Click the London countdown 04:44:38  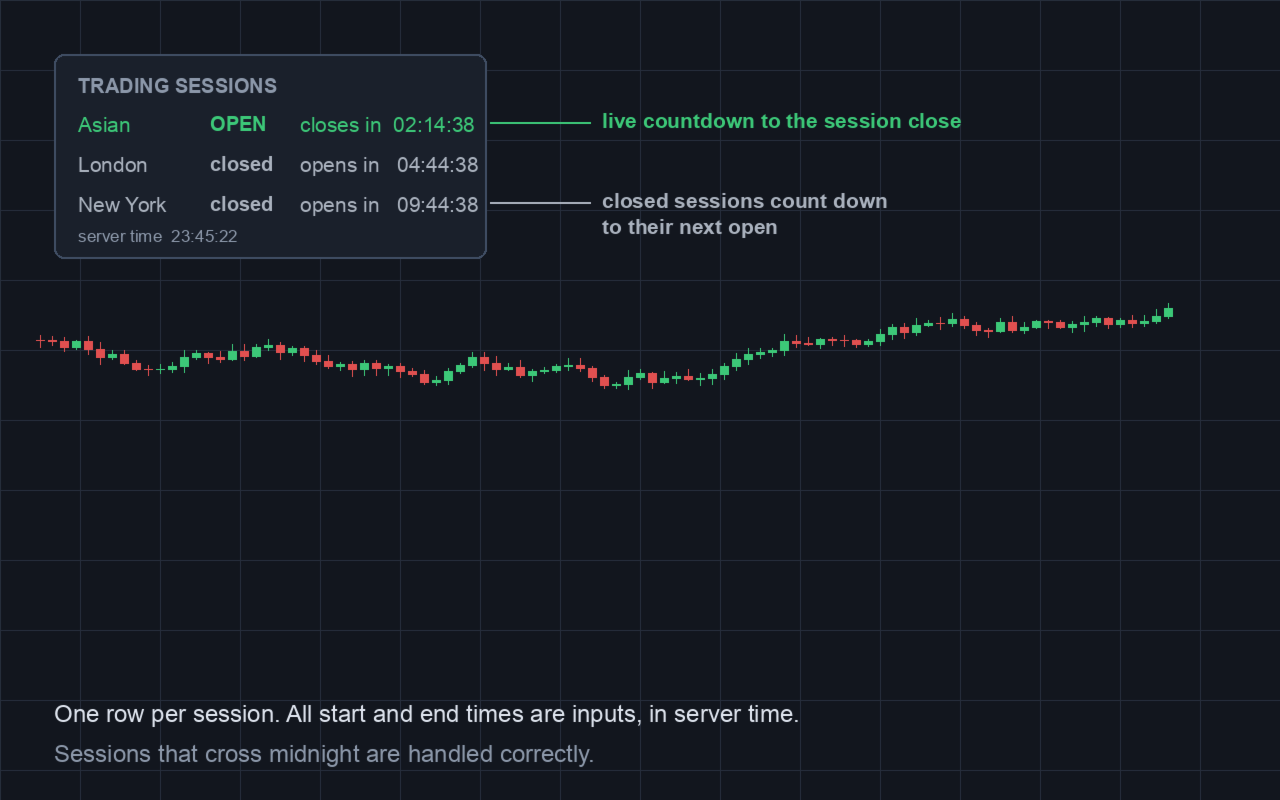click(x=437, y=165)
